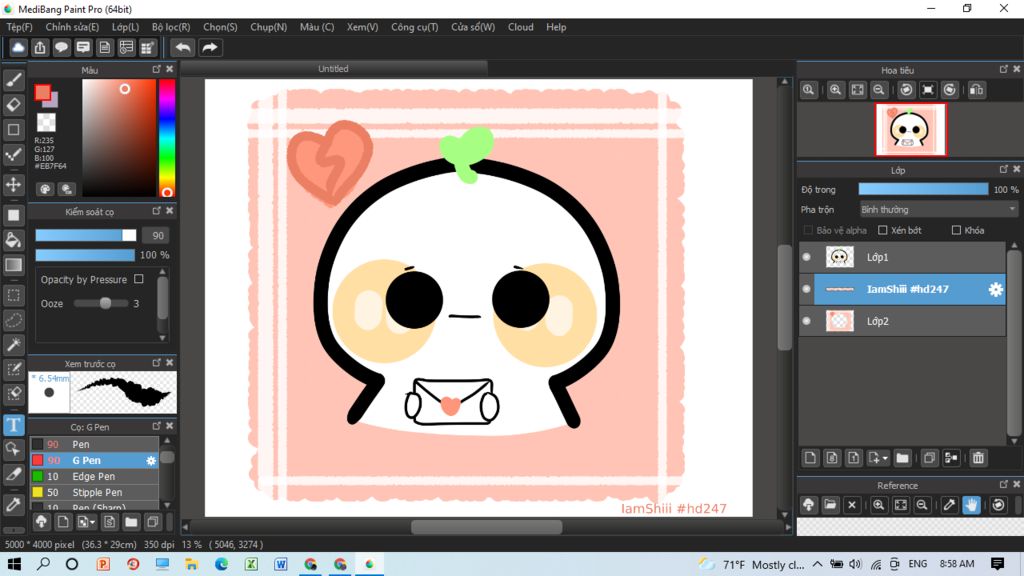Click the horizontal canvas scrollbar

click(x=487, y=526)
